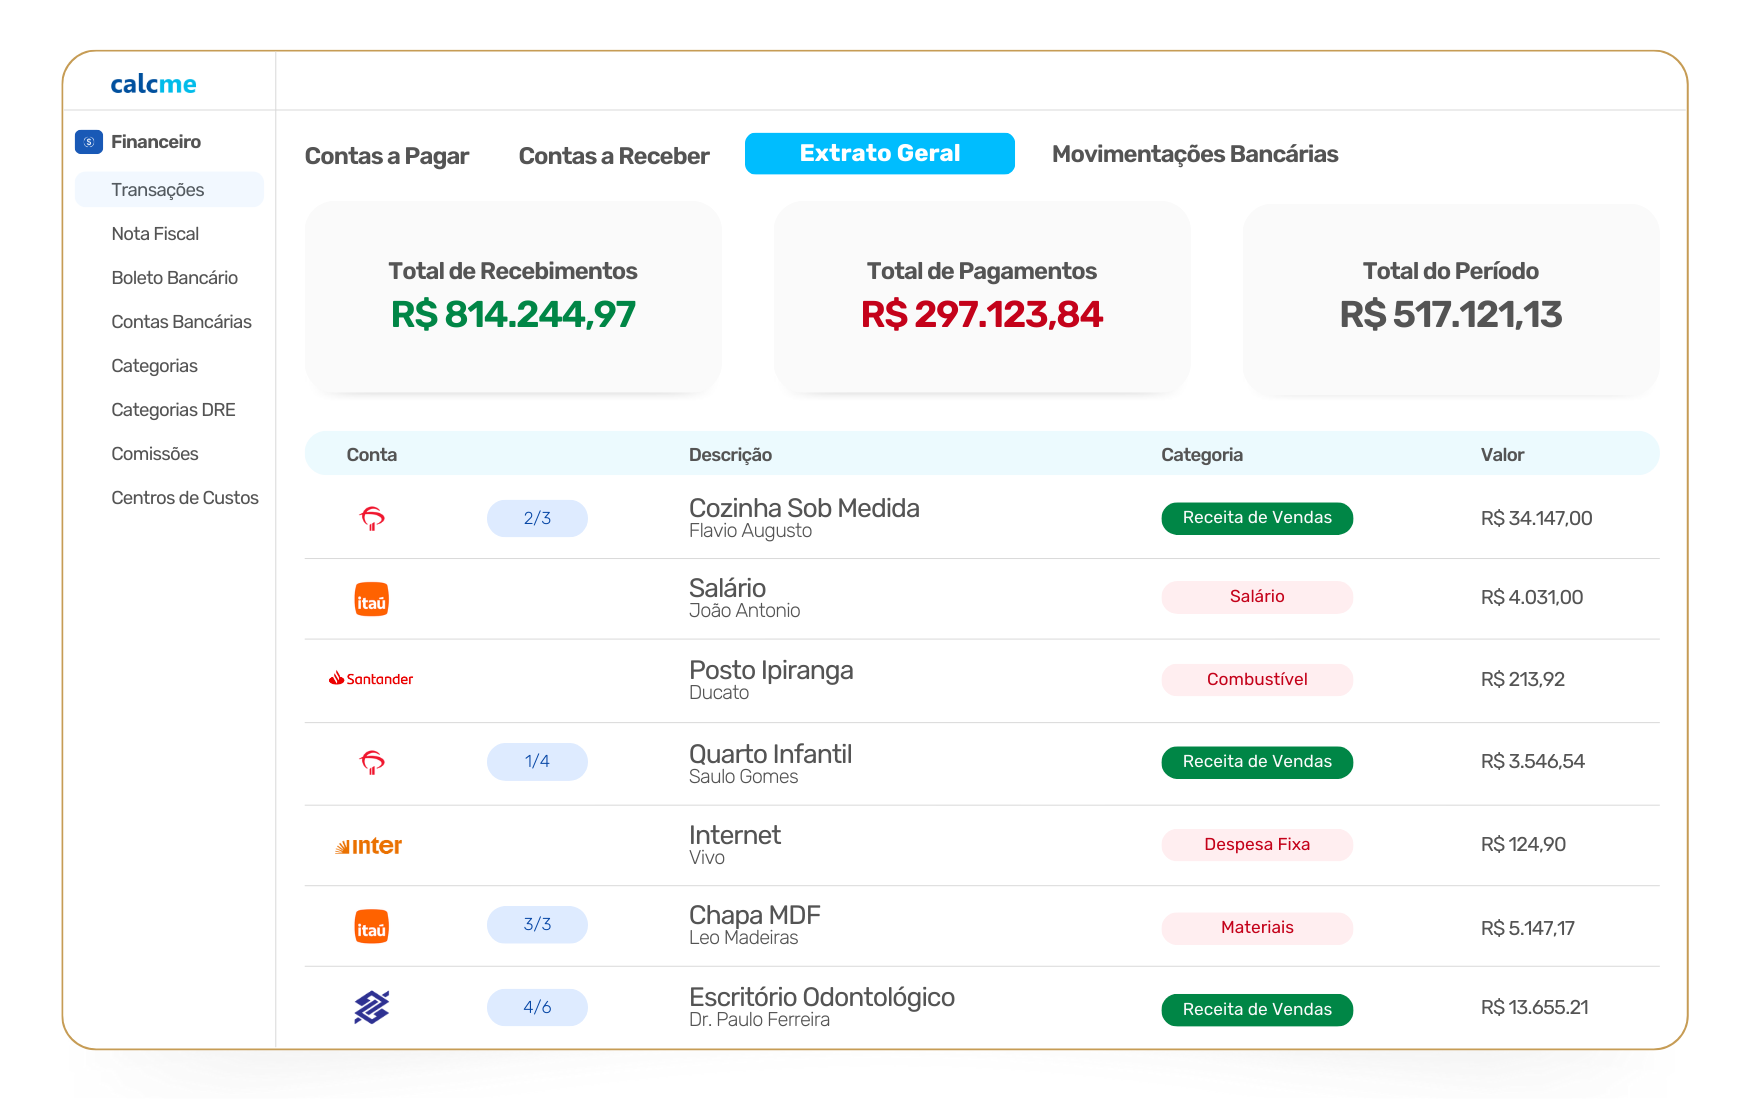The width and height of the screenshot is (1750, 1100).
Task: Click the Financeiro module icon in sidebar
Action: click(x=89, y=142)
